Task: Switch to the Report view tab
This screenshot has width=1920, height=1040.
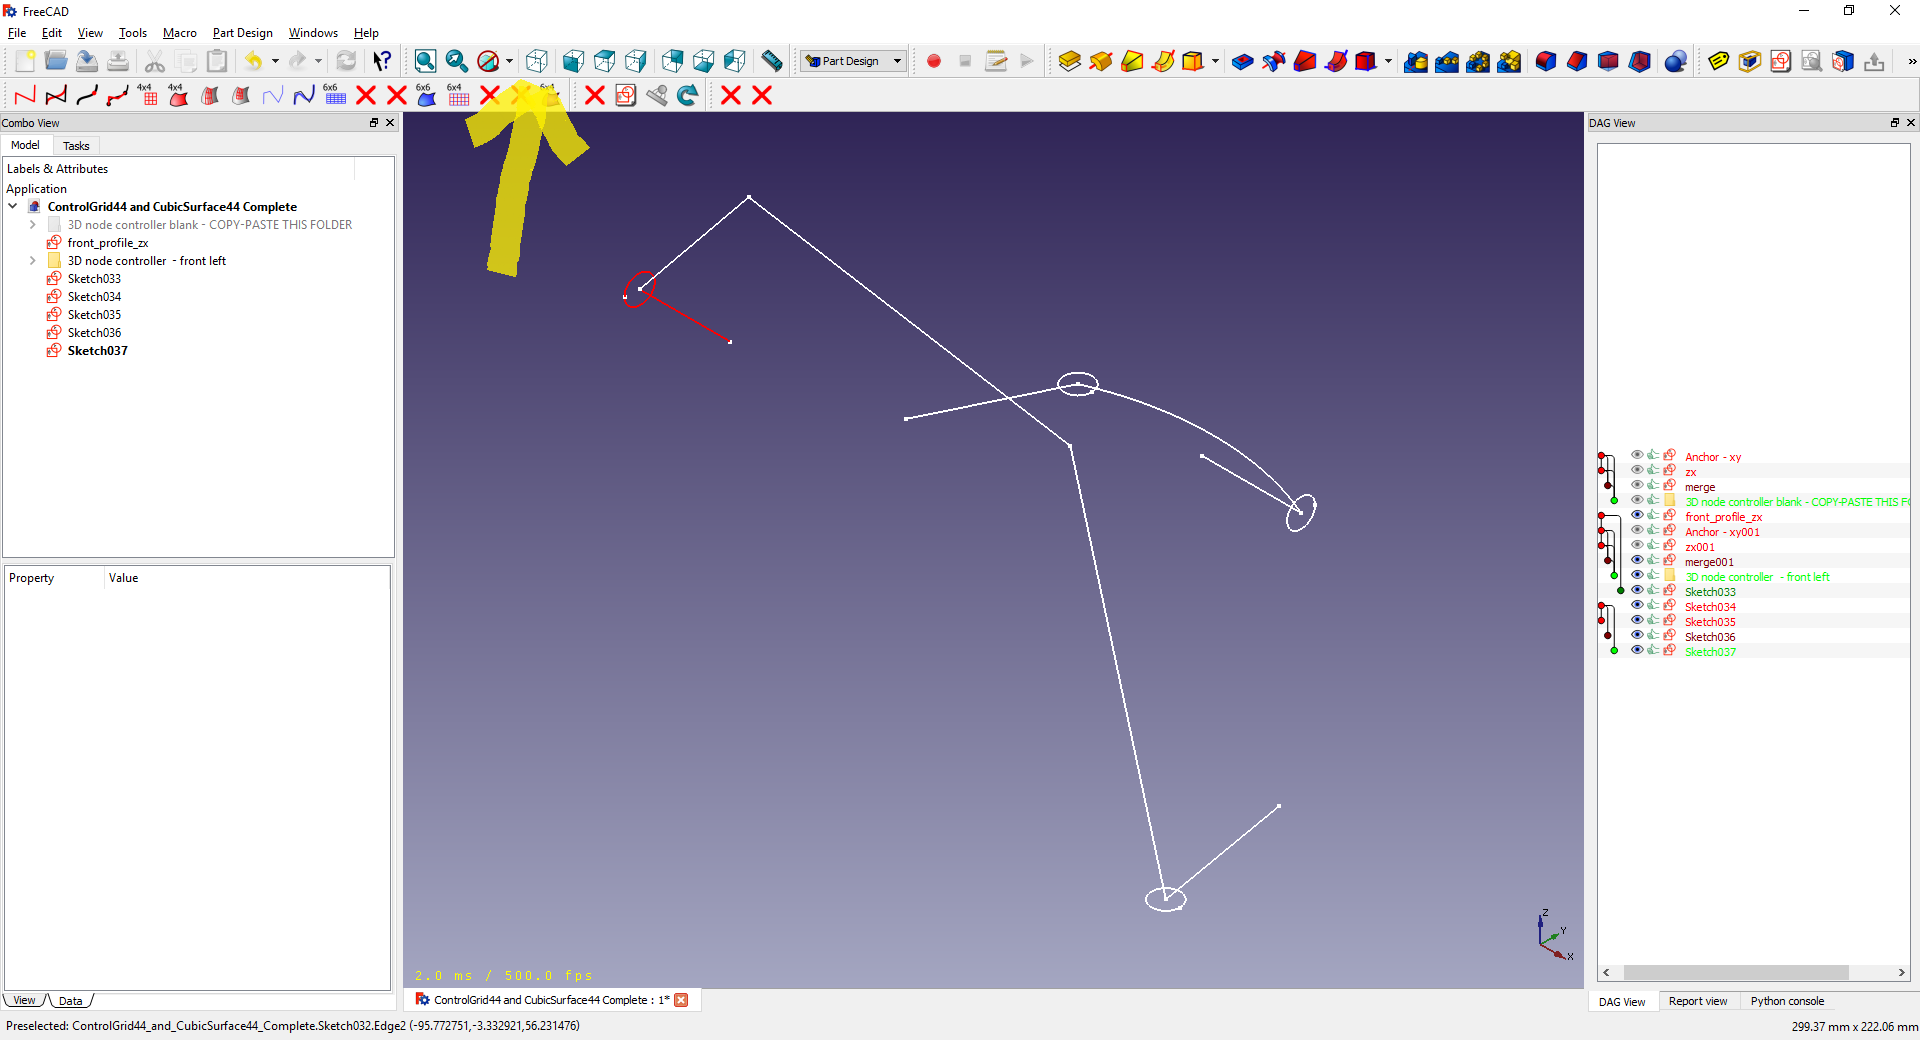Action: (1698, 1001)
